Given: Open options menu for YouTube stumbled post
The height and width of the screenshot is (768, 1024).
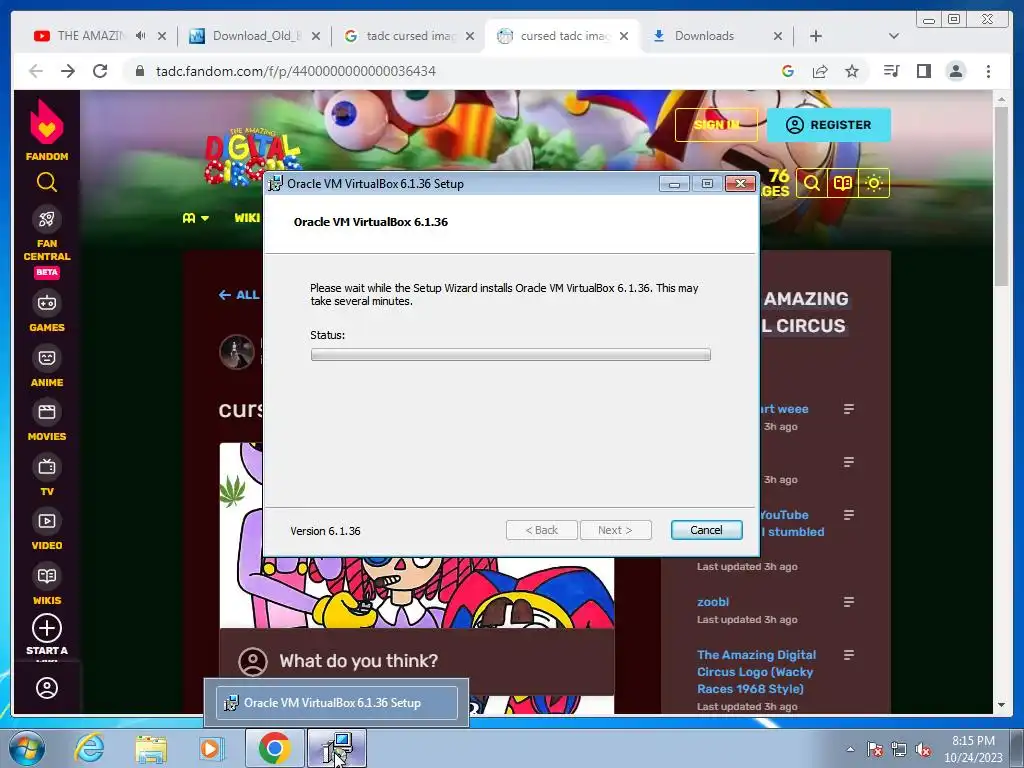Looking at the screenshot, I should [848, 515].
